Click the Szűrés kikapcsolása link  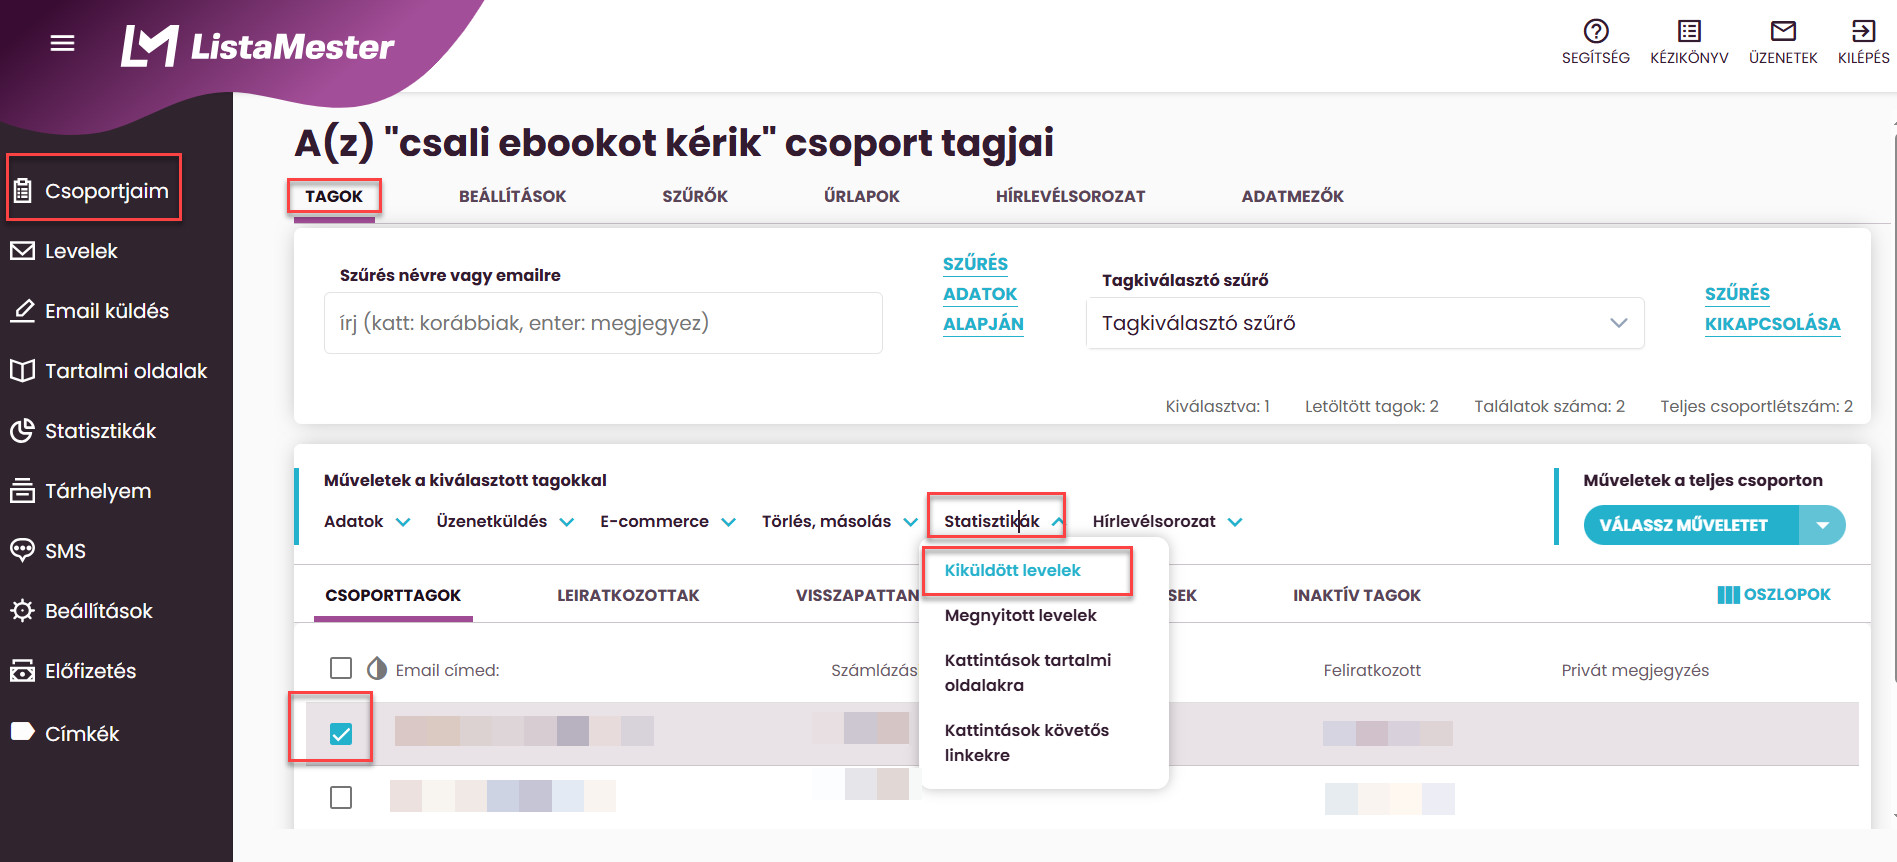point(1772,309)
